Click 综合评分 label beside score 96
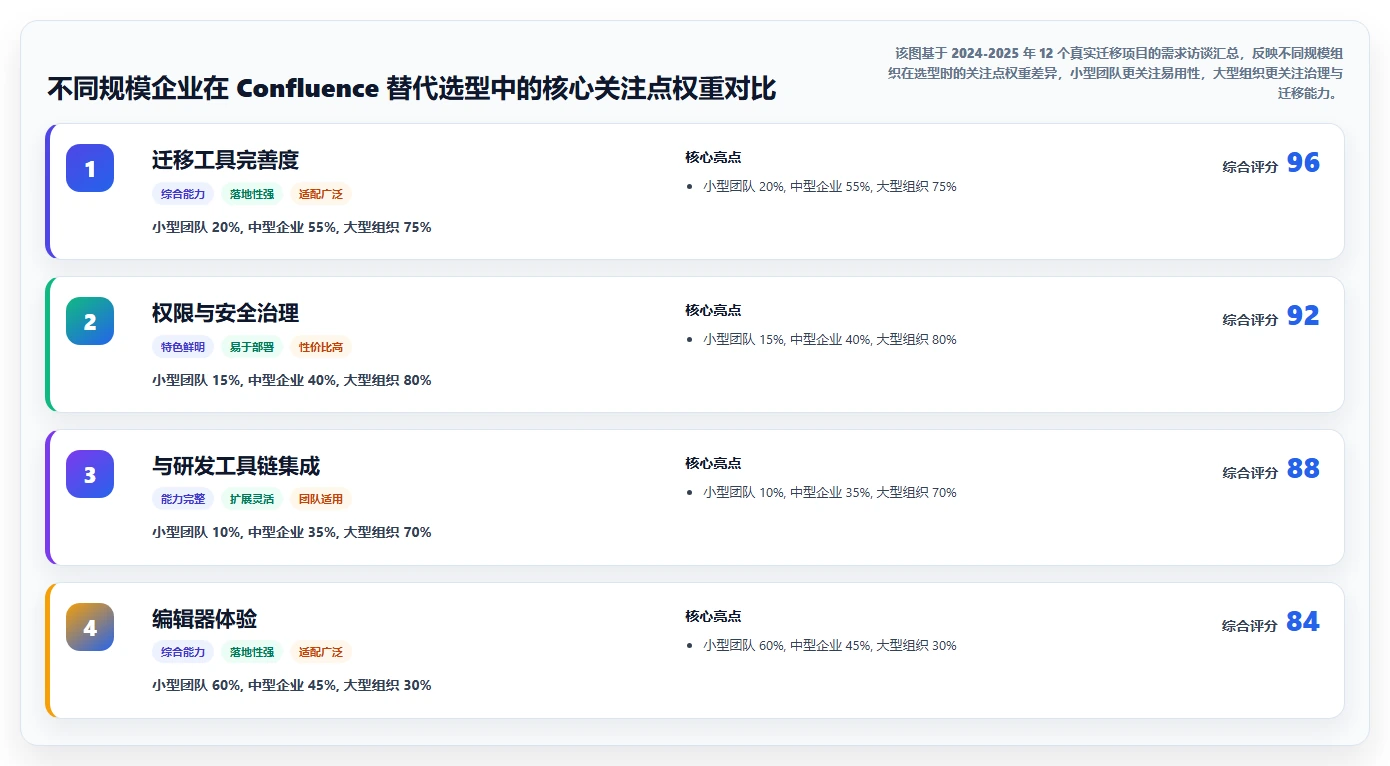This screenshot has width=1390, height=766. click(x=1250, y=167)
